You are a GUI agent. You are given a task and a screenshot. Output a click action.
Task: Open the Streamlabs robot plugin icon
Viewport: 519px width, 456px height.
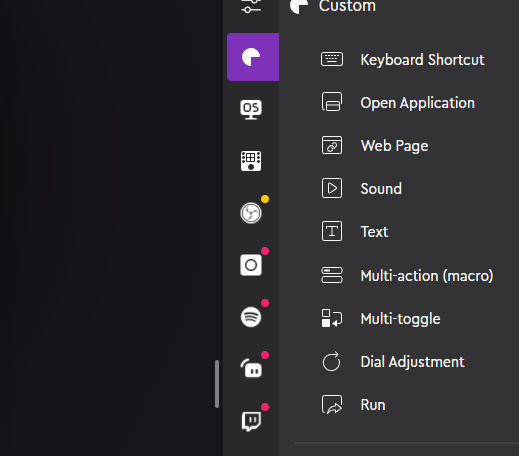[251, 369]
